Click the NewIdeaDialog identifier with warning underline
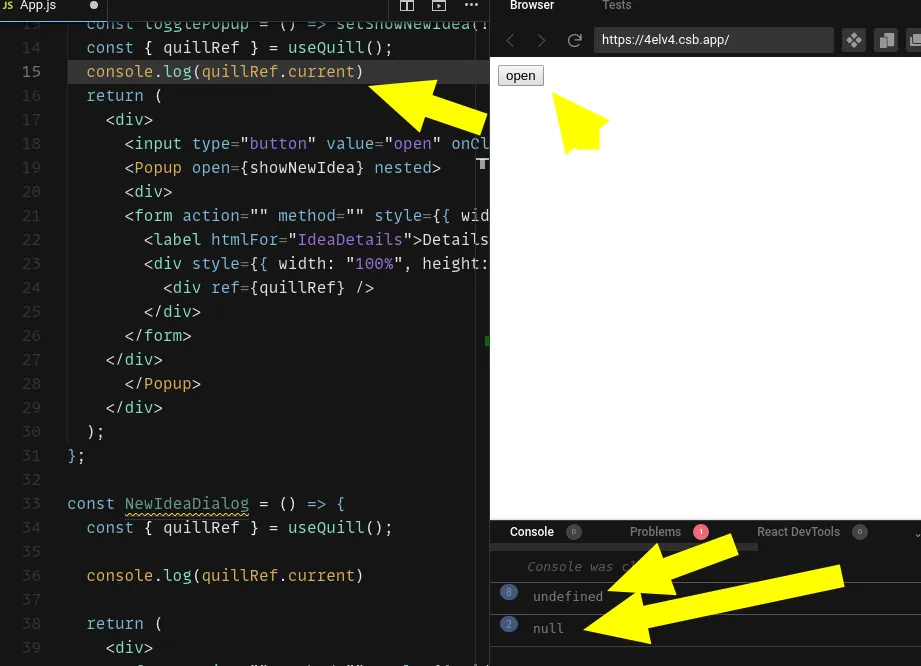 (187, 504)
